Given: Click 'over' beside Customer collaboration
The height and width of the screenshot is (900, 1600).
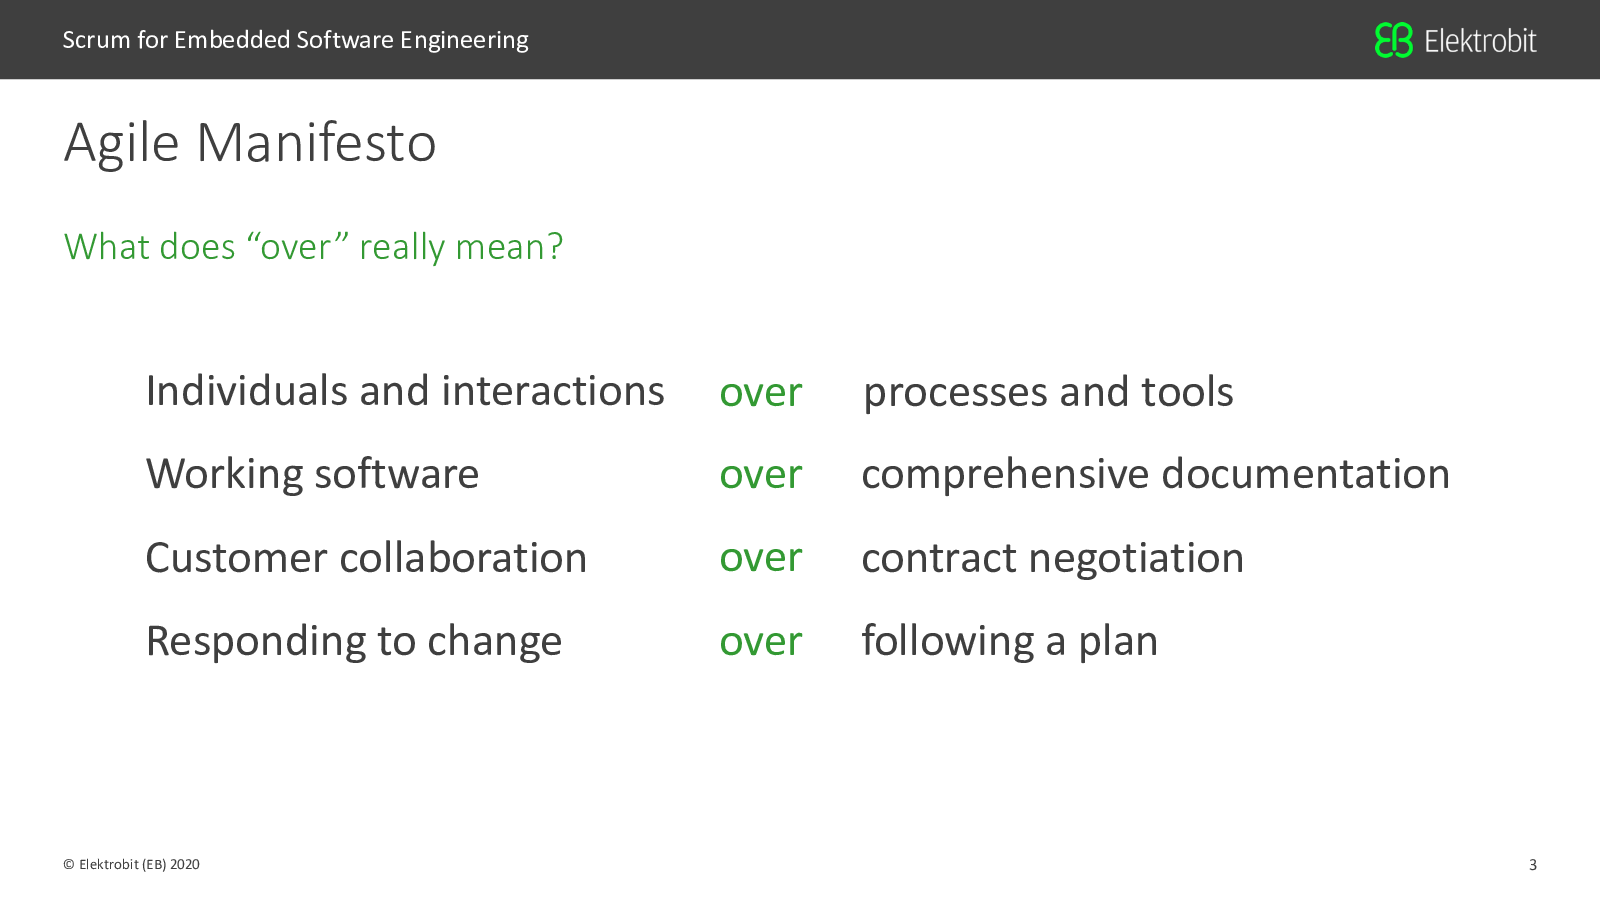Looking at the screenshot, I should 761,558.
